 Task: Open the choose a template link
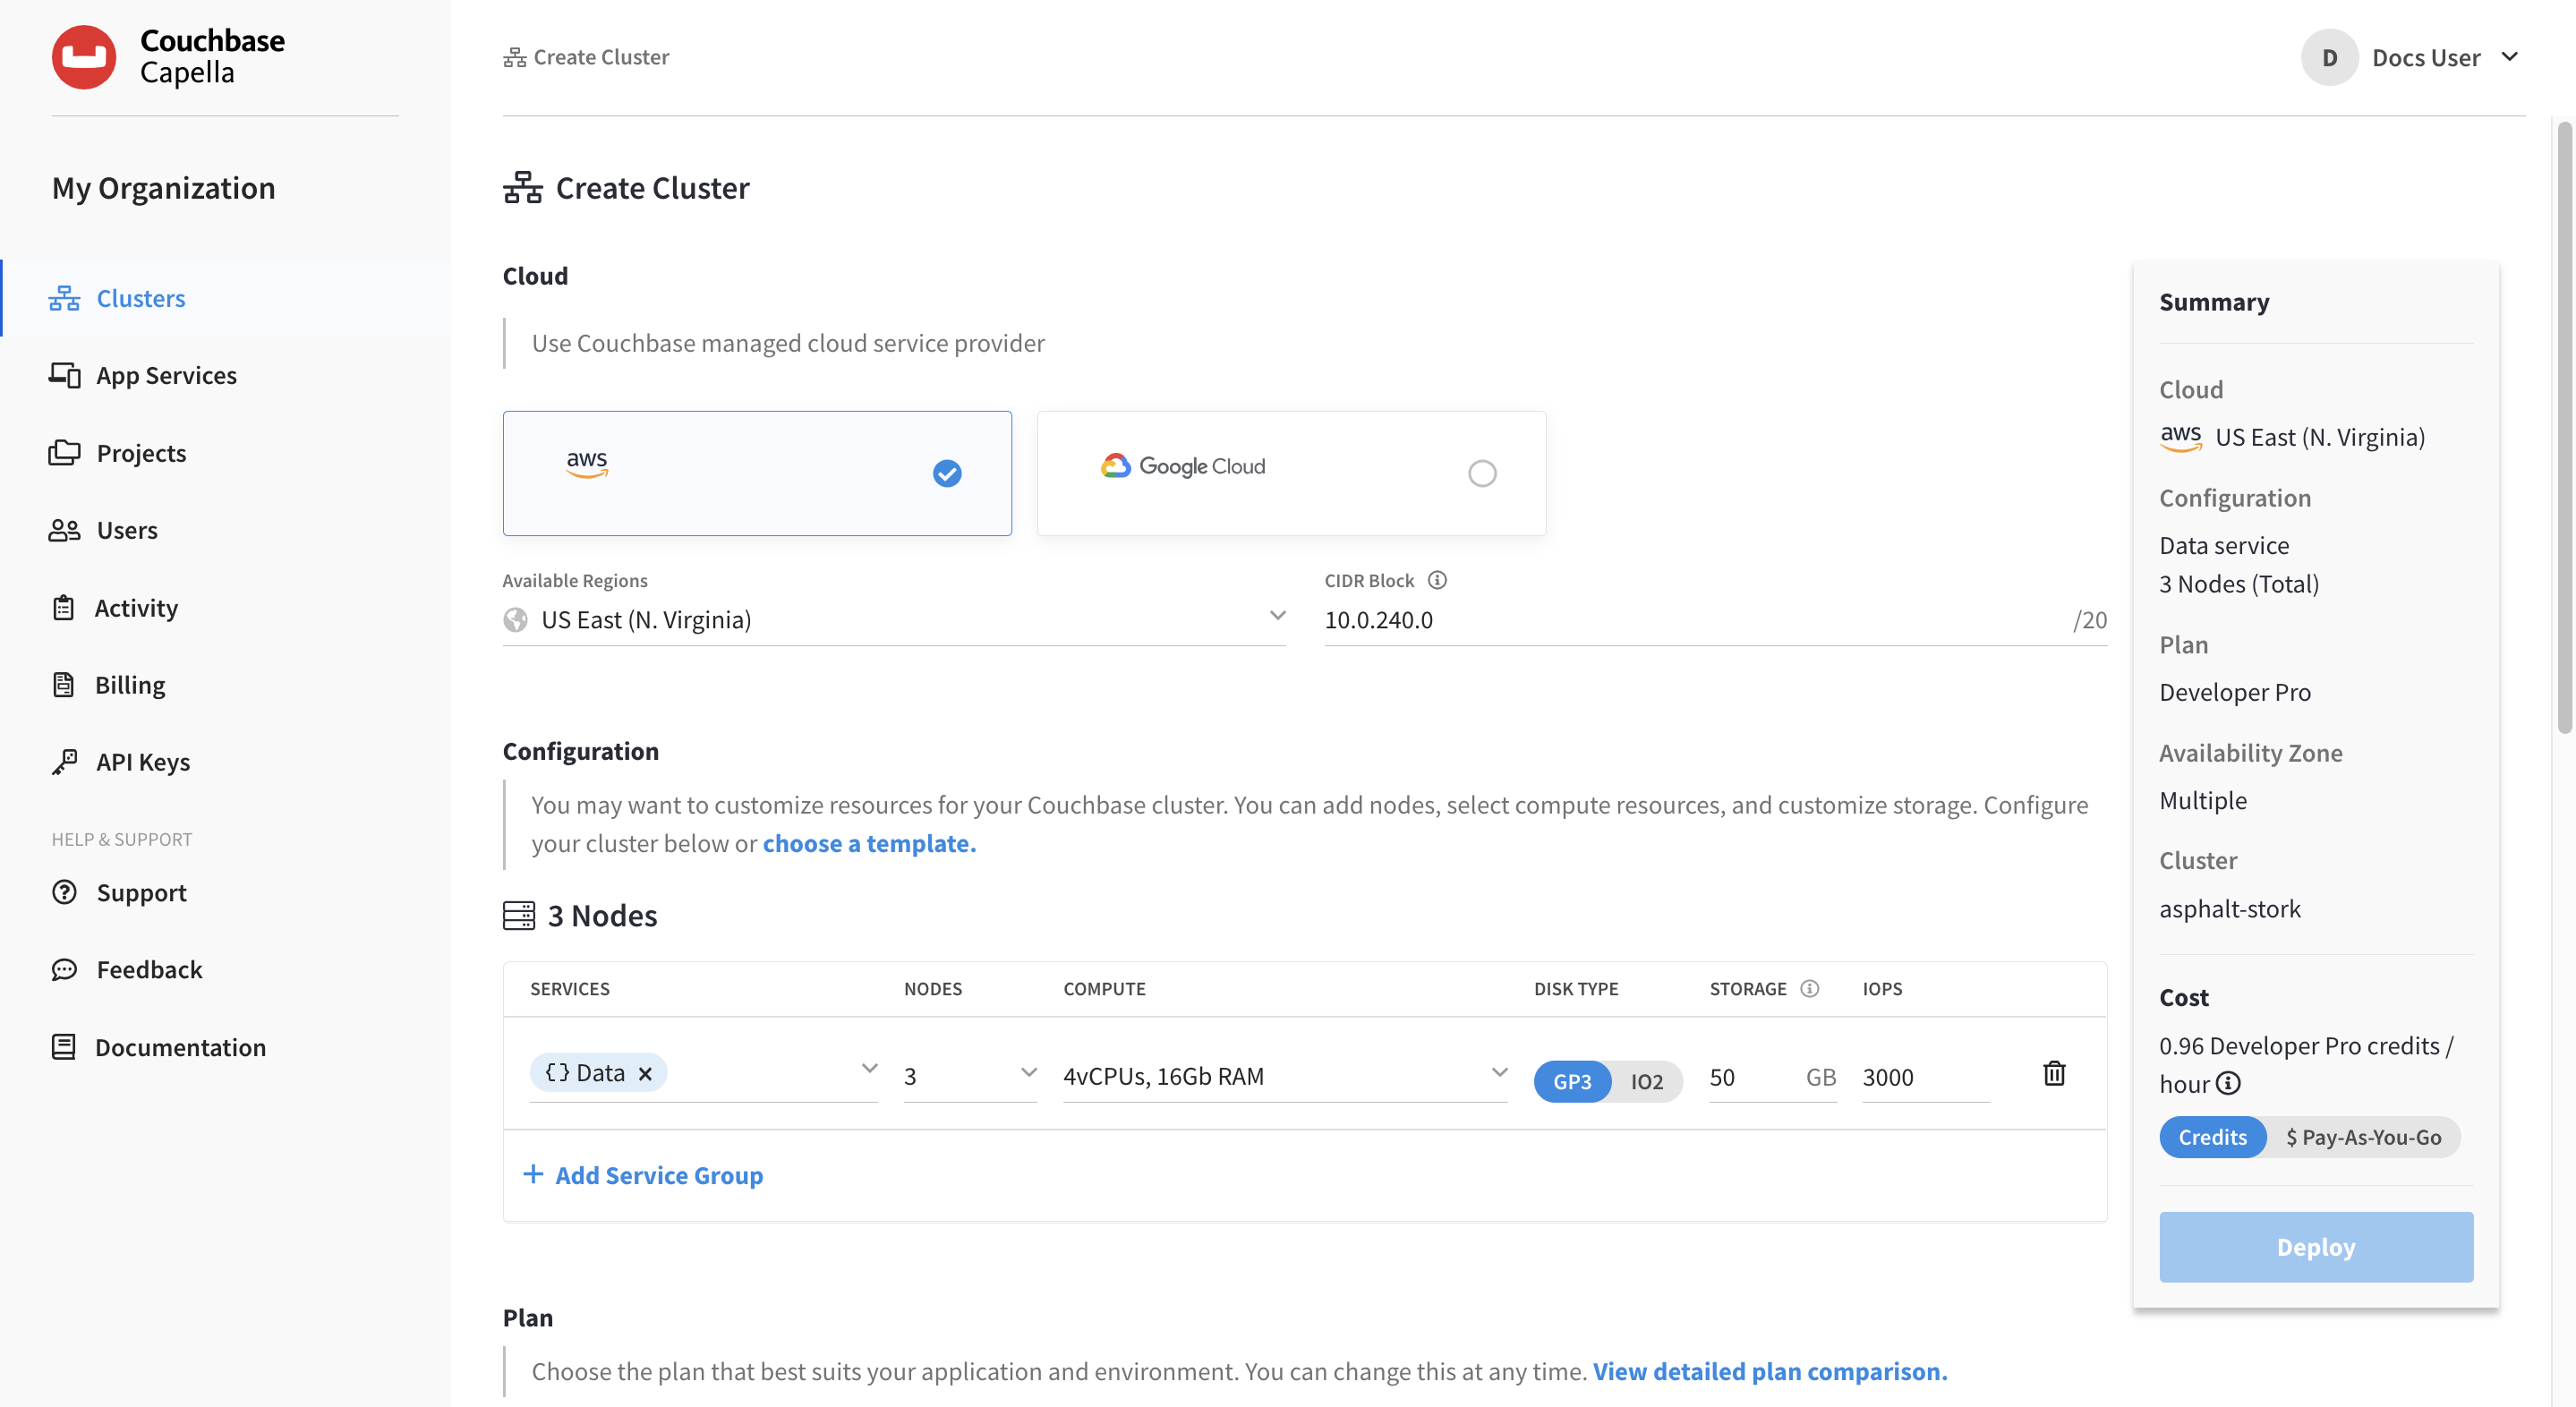click(x=868, y=843)
